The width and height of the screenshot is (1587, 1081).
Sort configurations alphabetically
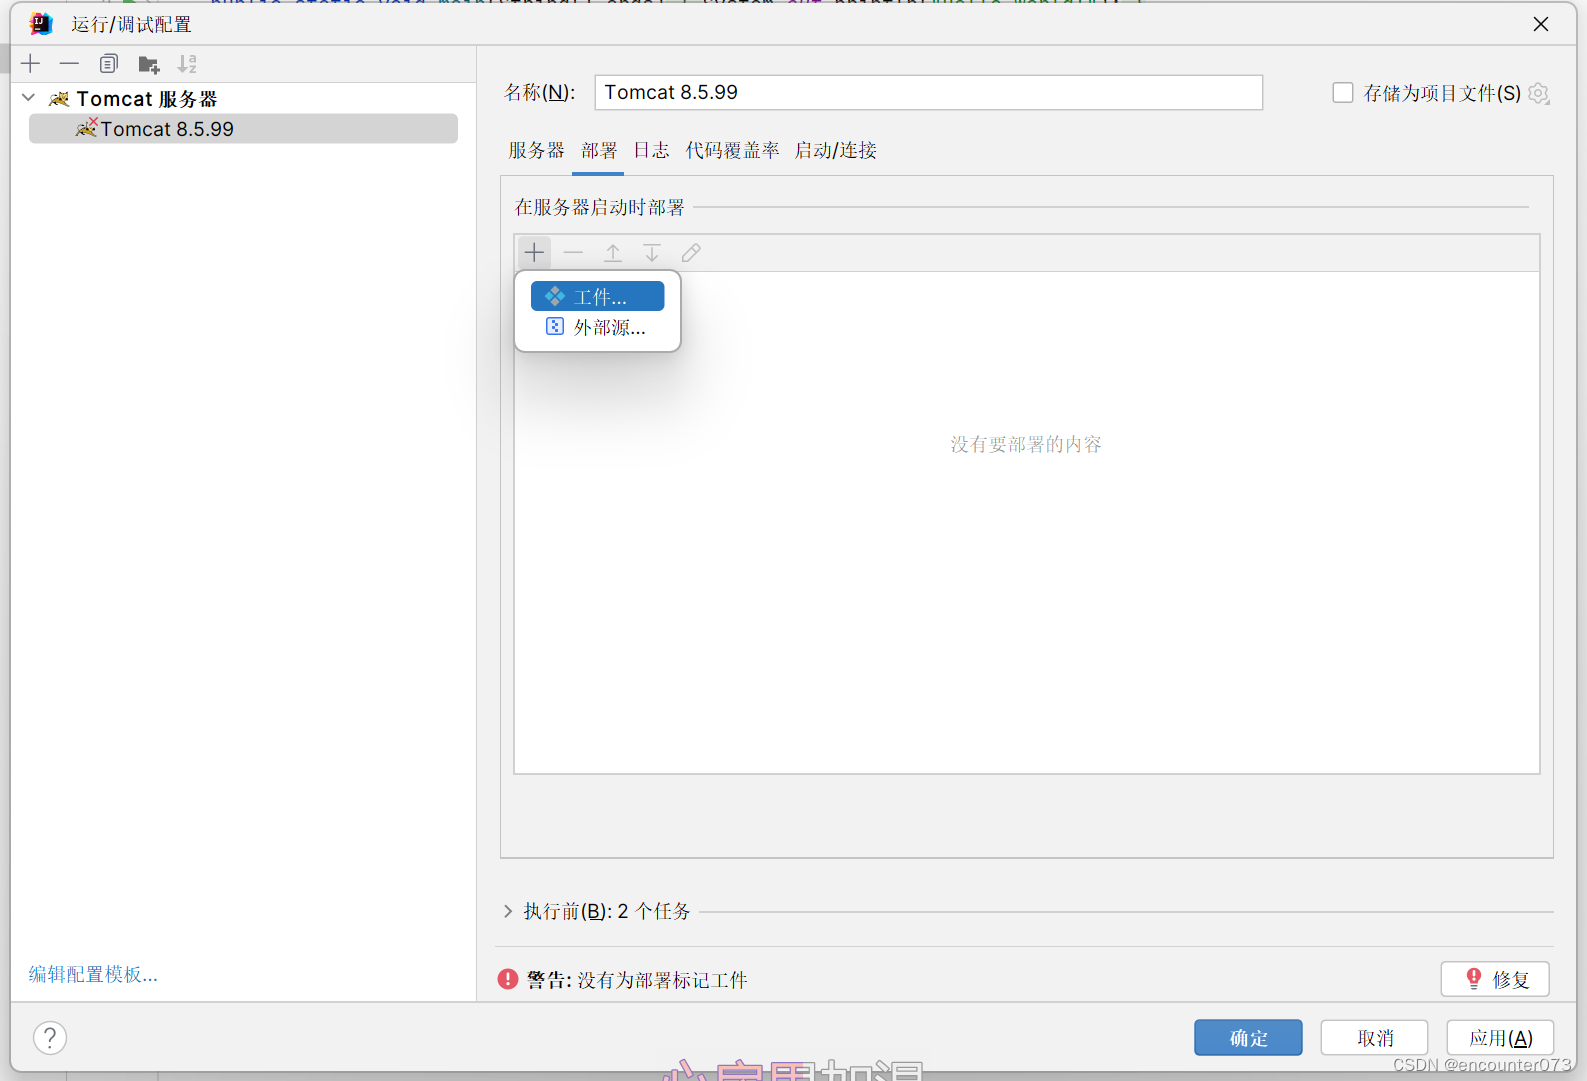pyautogui.click(x=187, y=64)
